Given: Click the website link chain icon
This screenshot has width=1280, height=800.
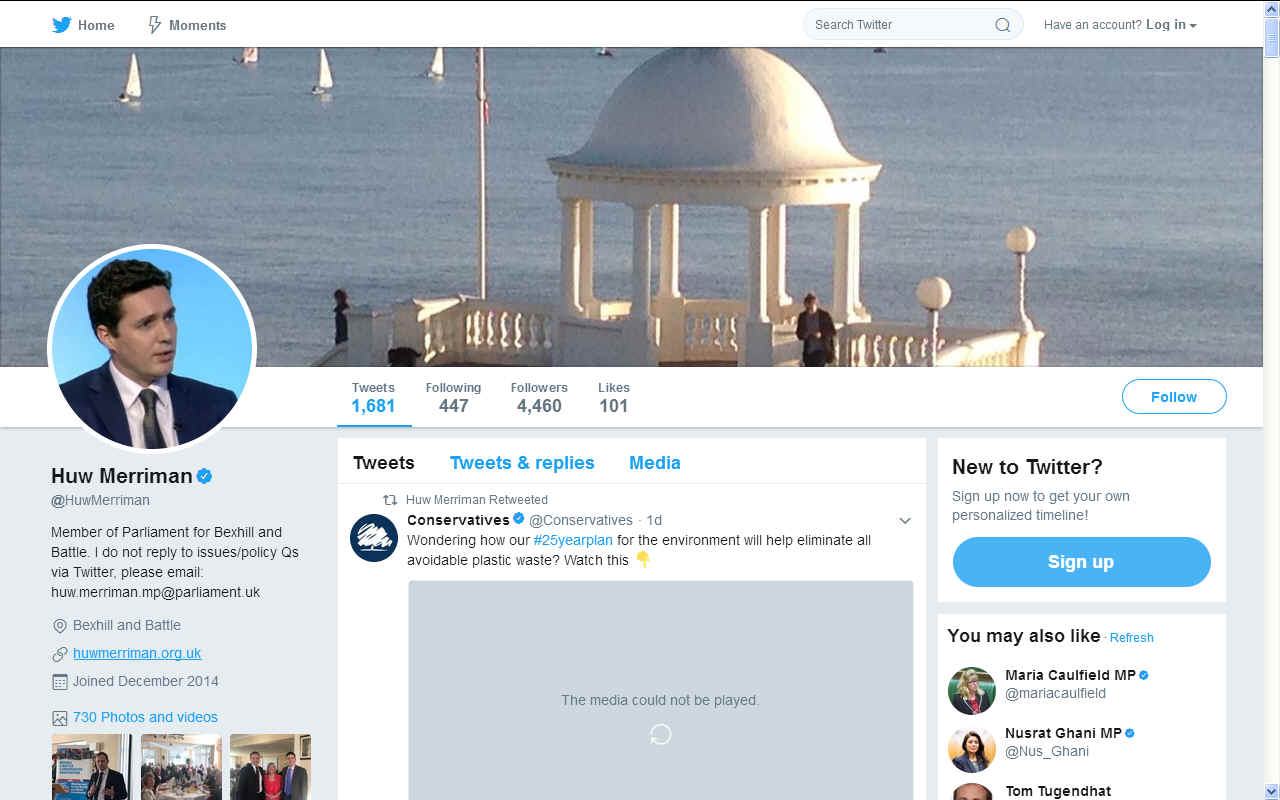Looking at the screenshot, I should pos(59,654).
